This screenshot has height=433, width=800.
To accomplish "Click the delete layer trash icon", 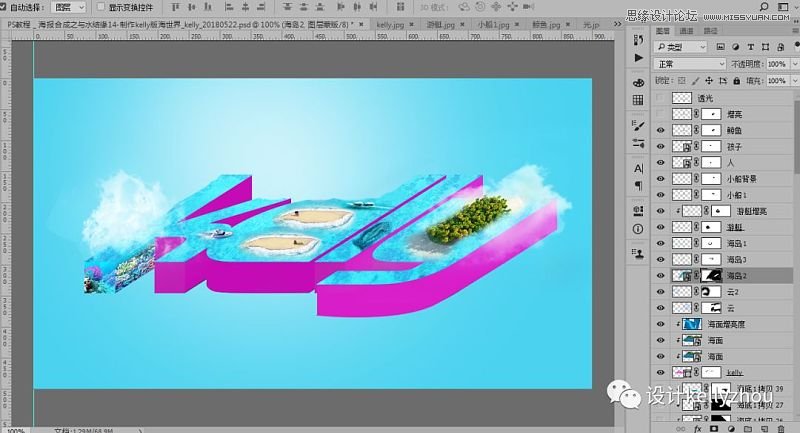I will tap(781, 429).
